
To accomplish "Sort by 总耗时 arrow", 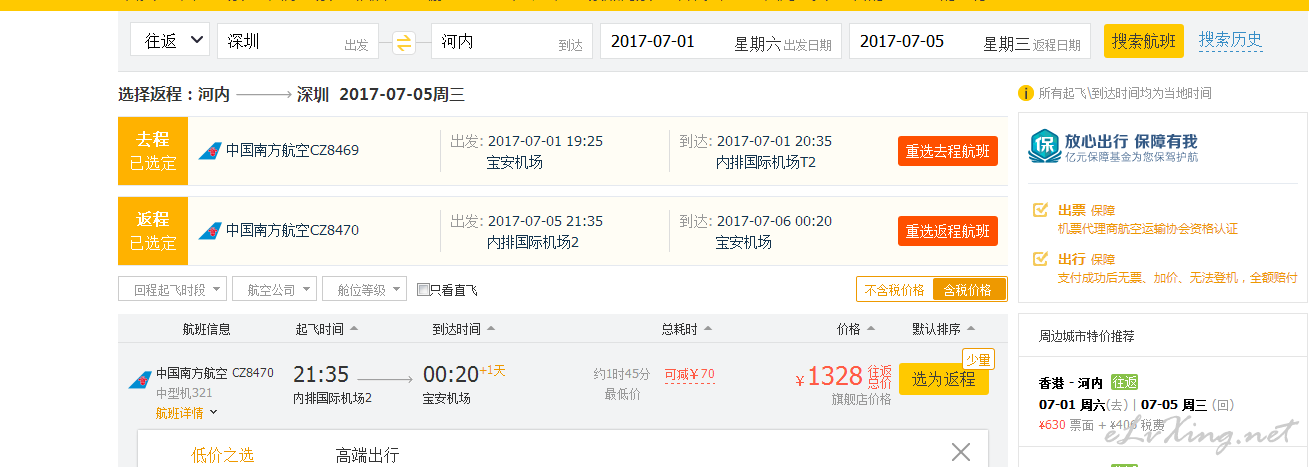I will click(708, 329).
